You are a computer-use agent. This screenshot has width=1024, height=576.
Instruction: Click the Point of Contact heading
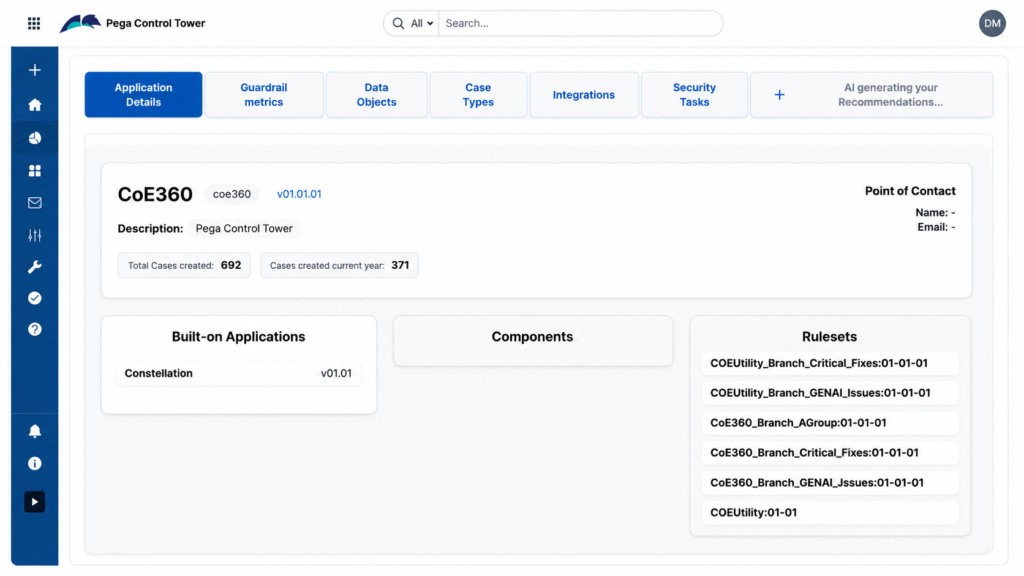click(x=910, y=191)
